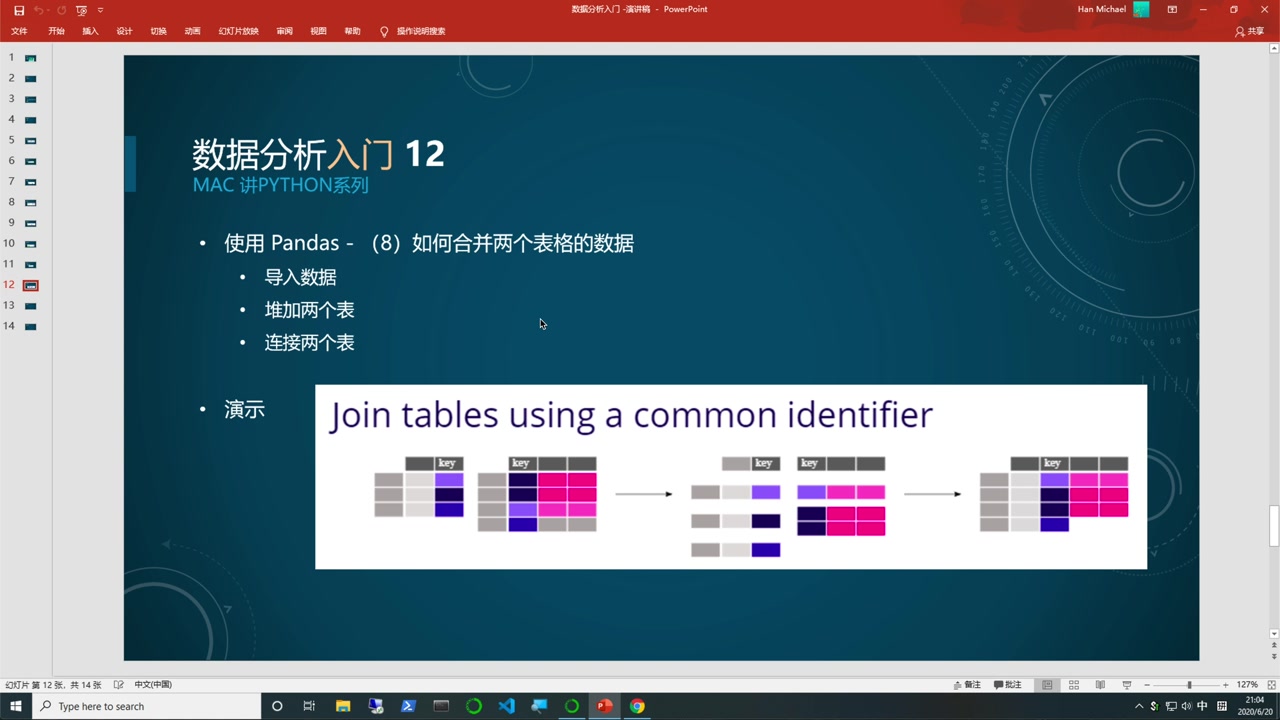The image size is (1280, 720).
Task: Switch to the 切换 (Transitions) ribbon tab
Action: tap(158, 31)
